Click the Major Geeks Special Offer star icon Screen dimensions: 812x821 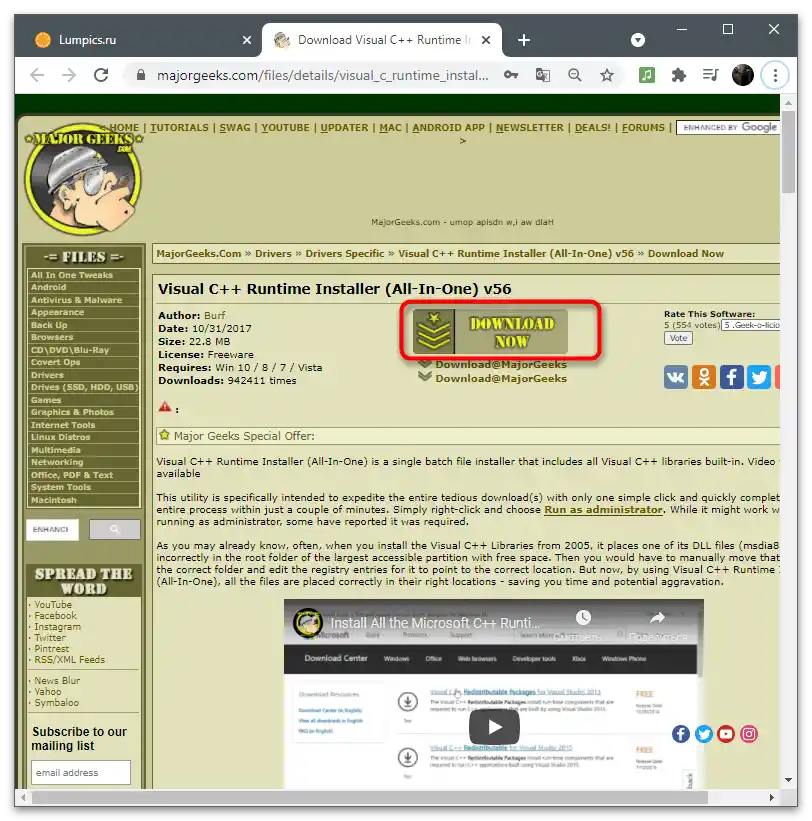coord(165,435)
